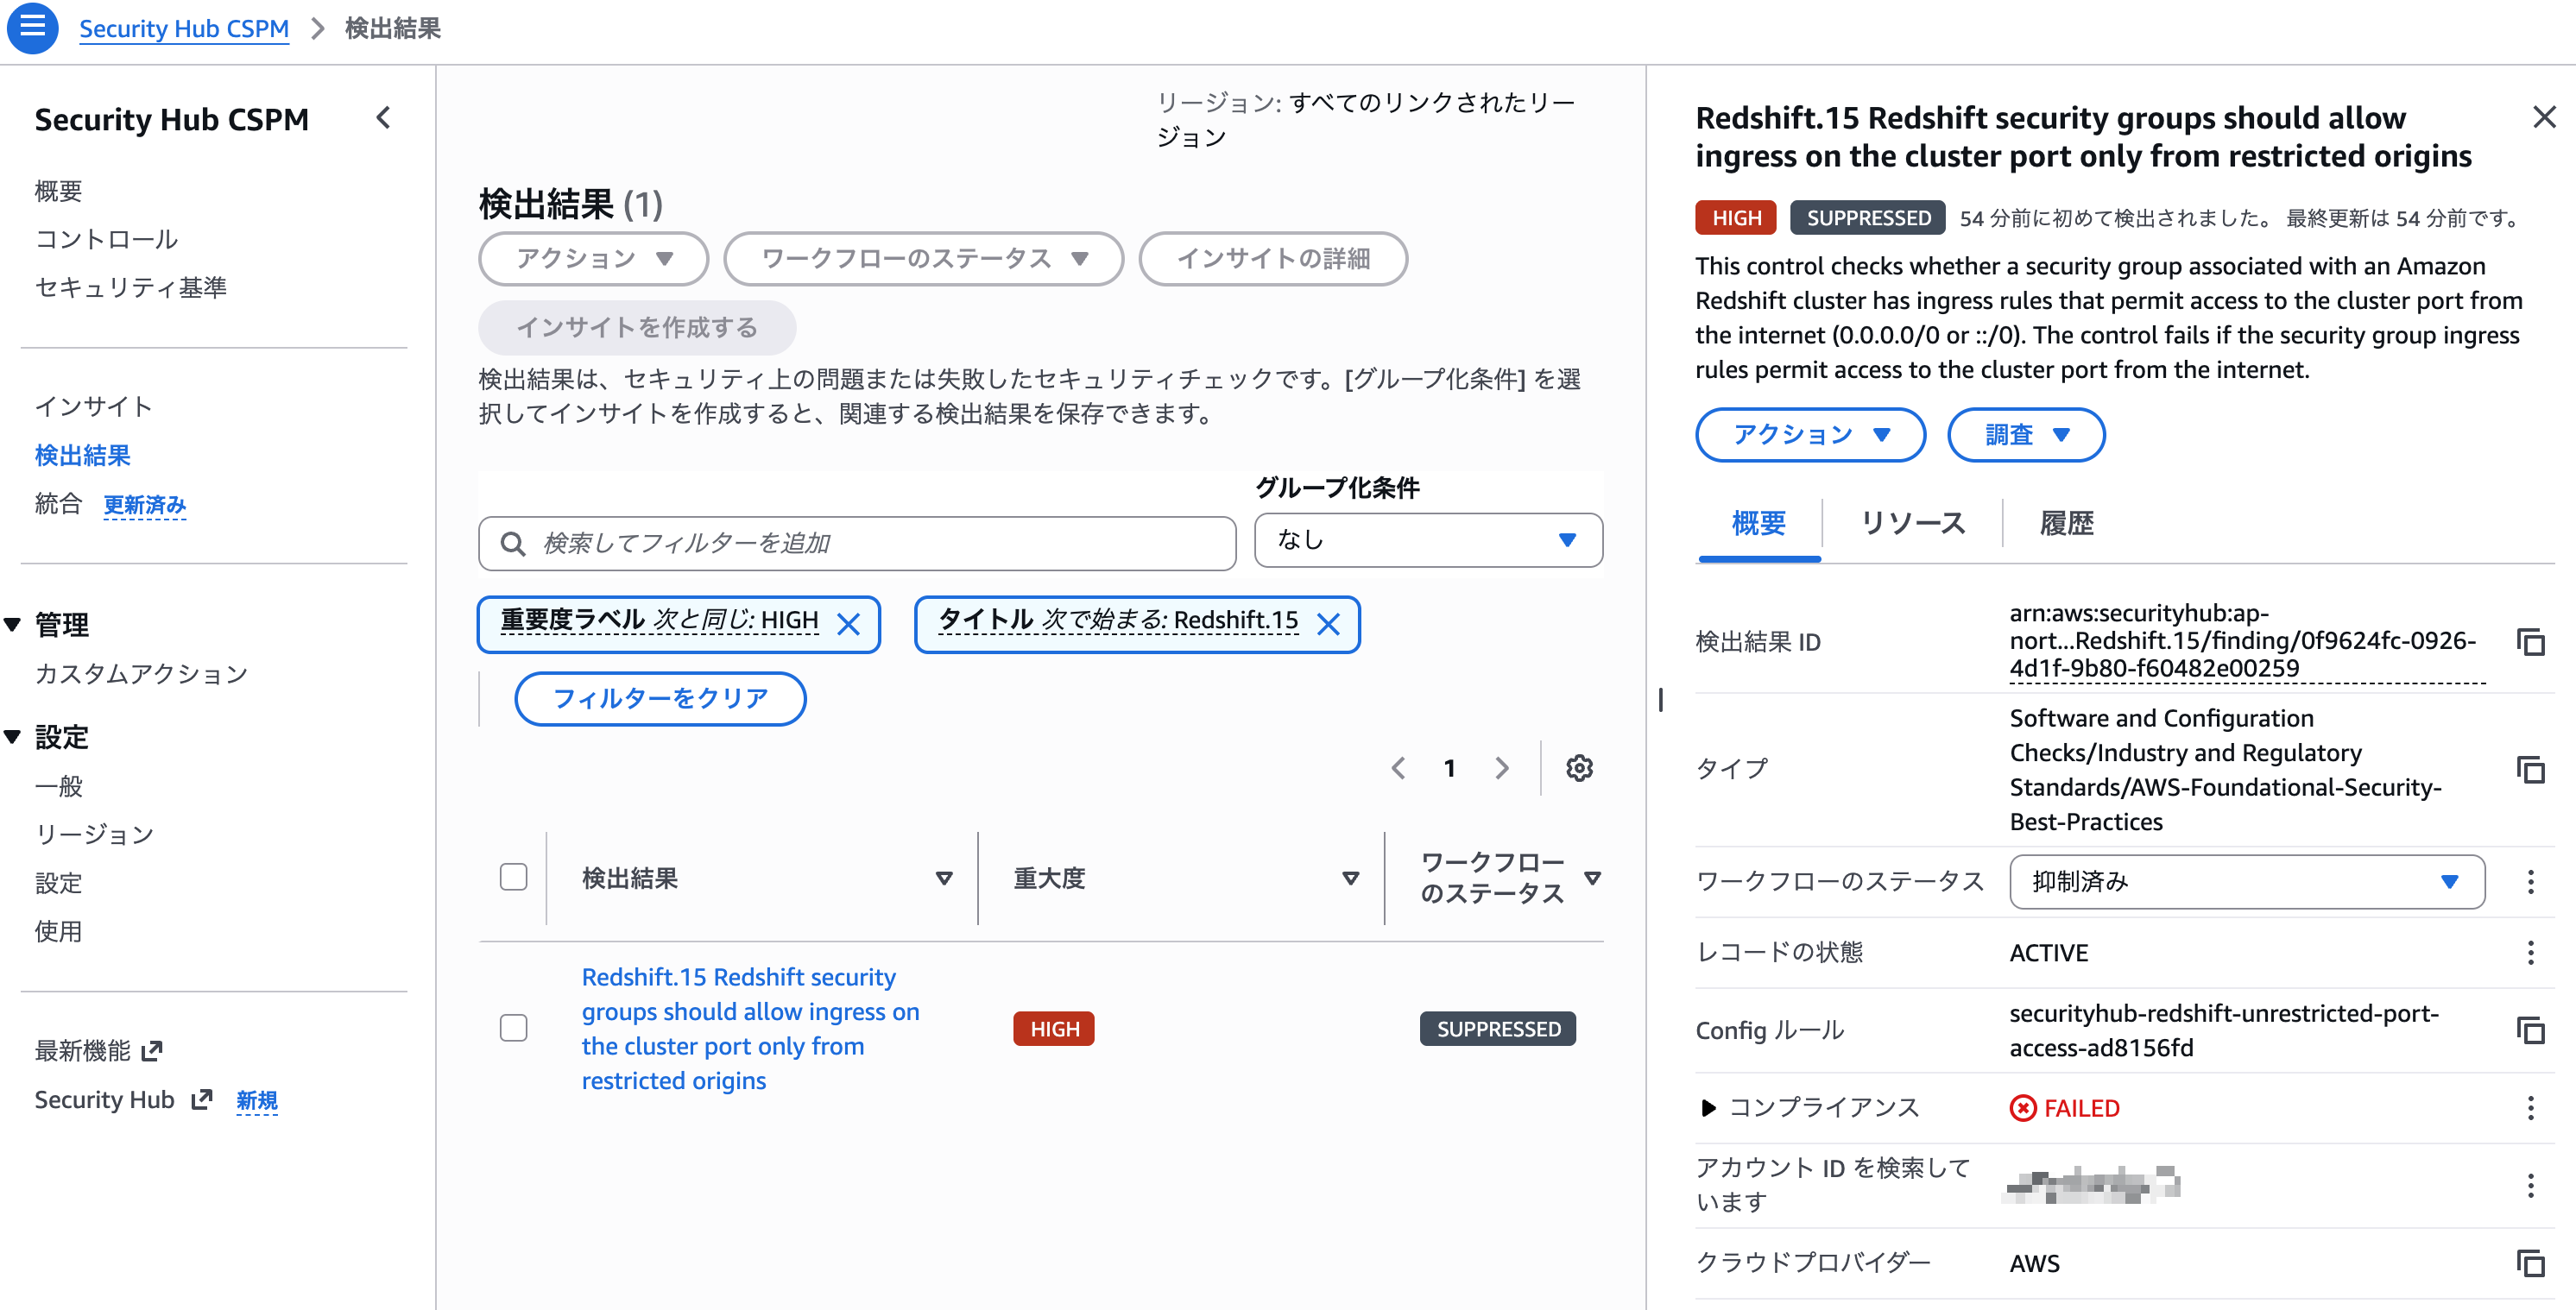Screen dimensions: 2576x1310
Task: Open the ワークフローのステータス dropdown button
Action: tap(924, 259)
